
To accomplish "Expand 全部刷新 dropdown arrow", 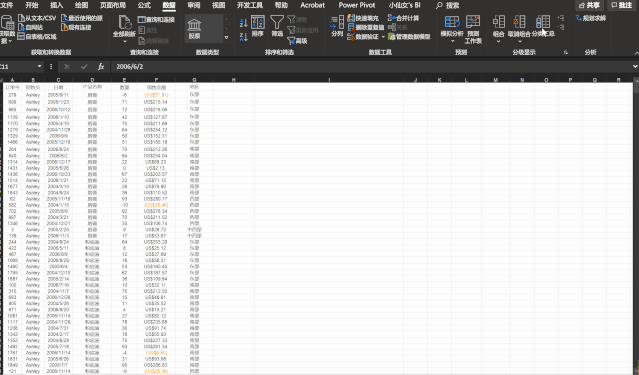I will 124,41.
